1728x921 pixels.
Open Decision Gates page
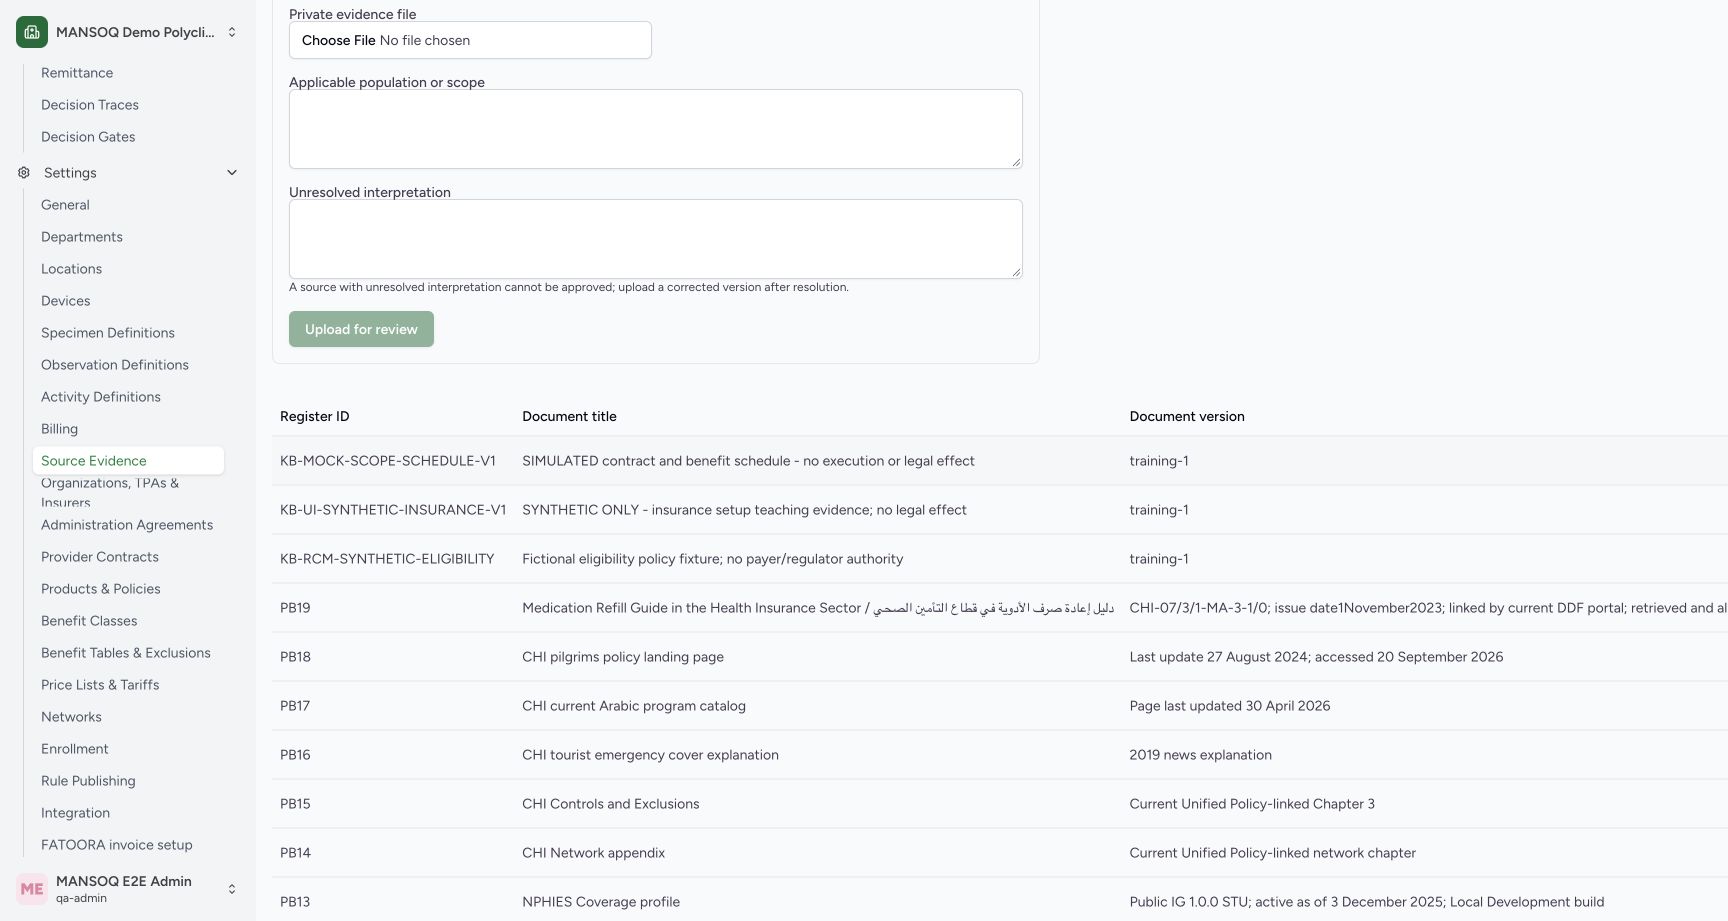[x=88, y=137]
